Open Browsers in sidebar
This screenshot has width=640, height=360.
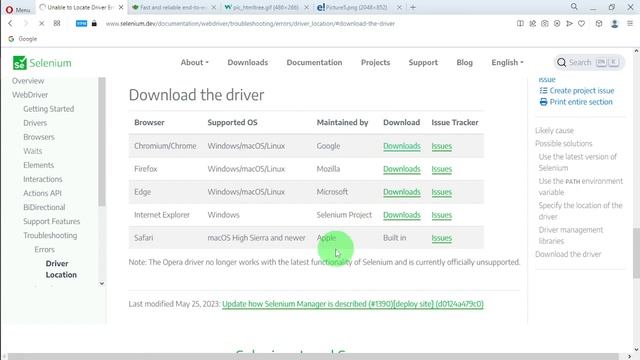pos(39,137)
